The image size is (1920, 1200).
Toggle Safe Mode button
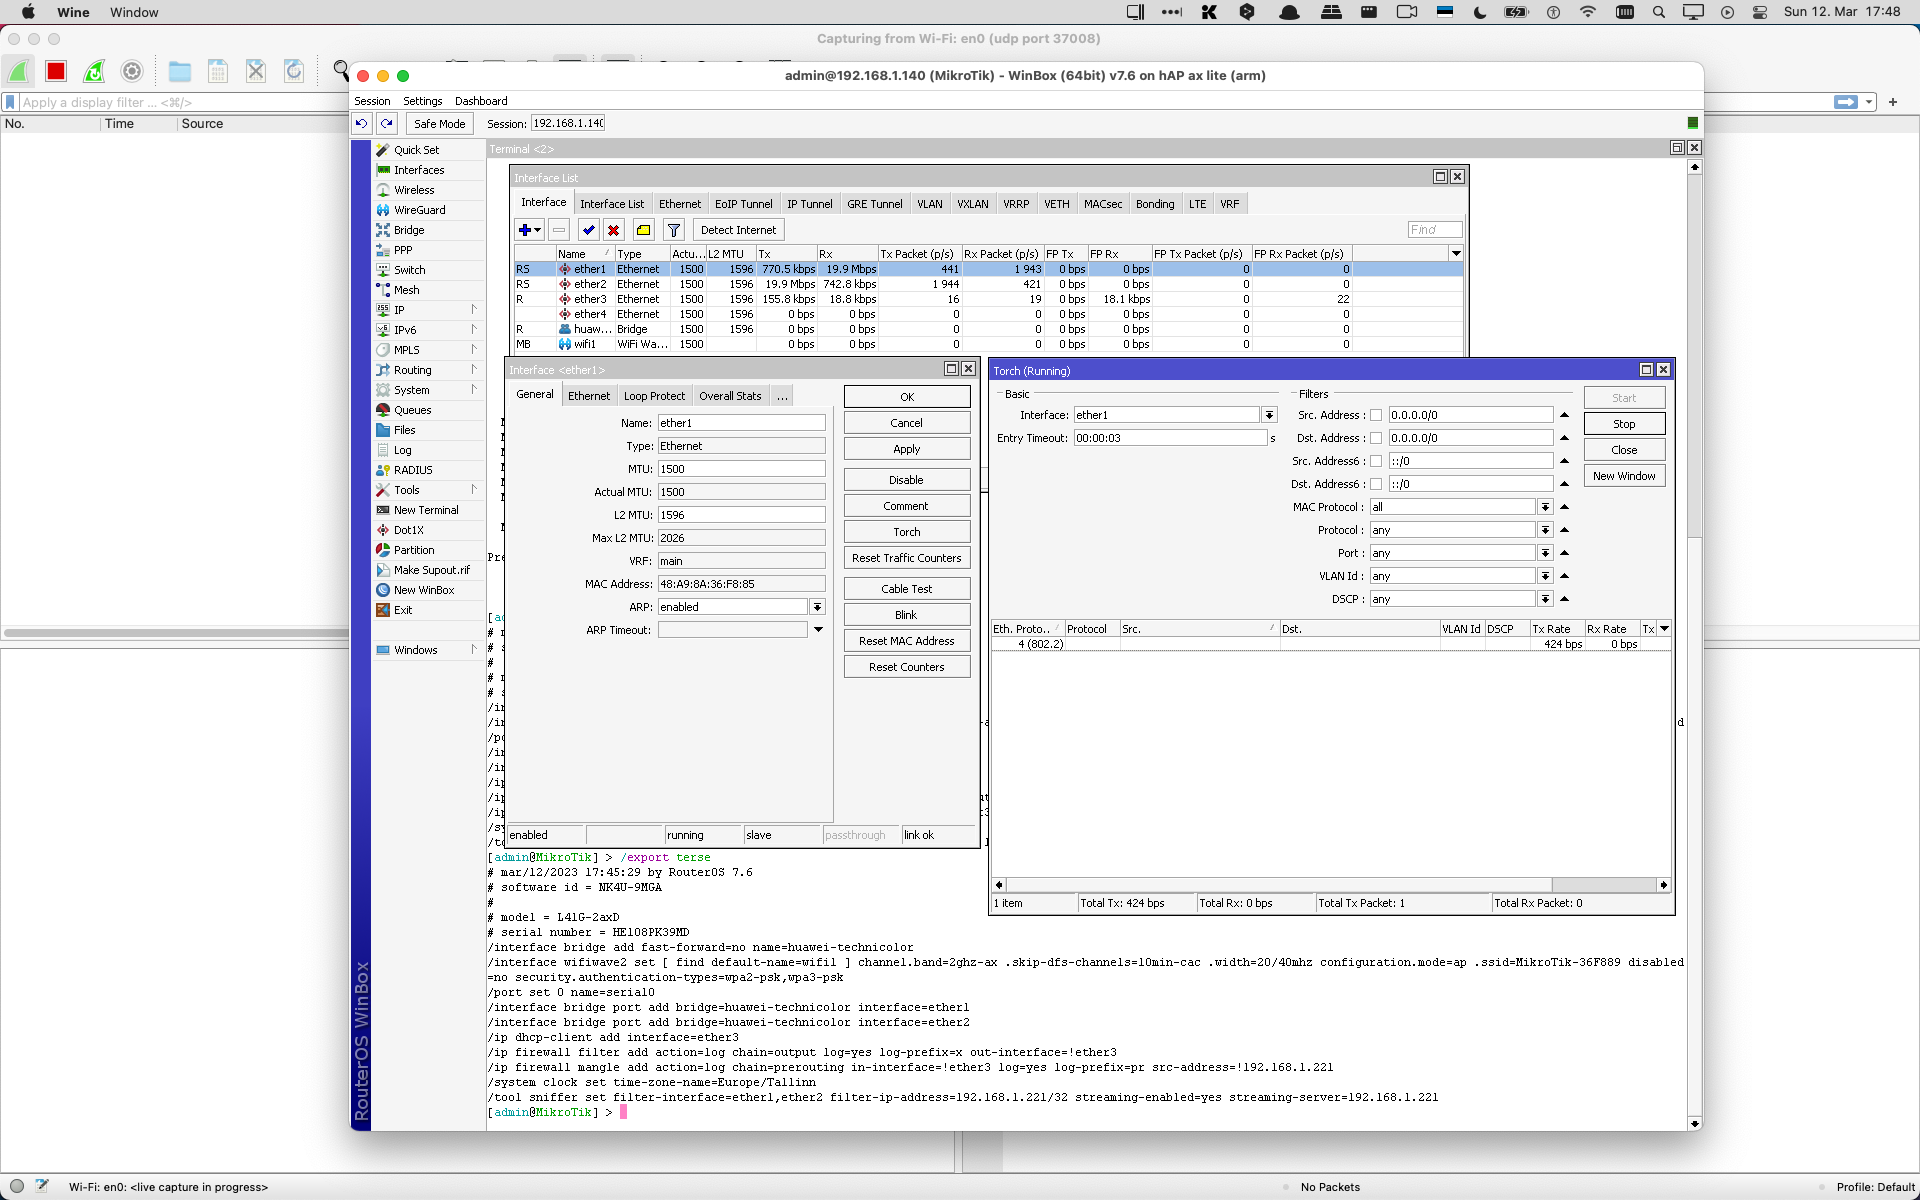[x=440, y=123]
